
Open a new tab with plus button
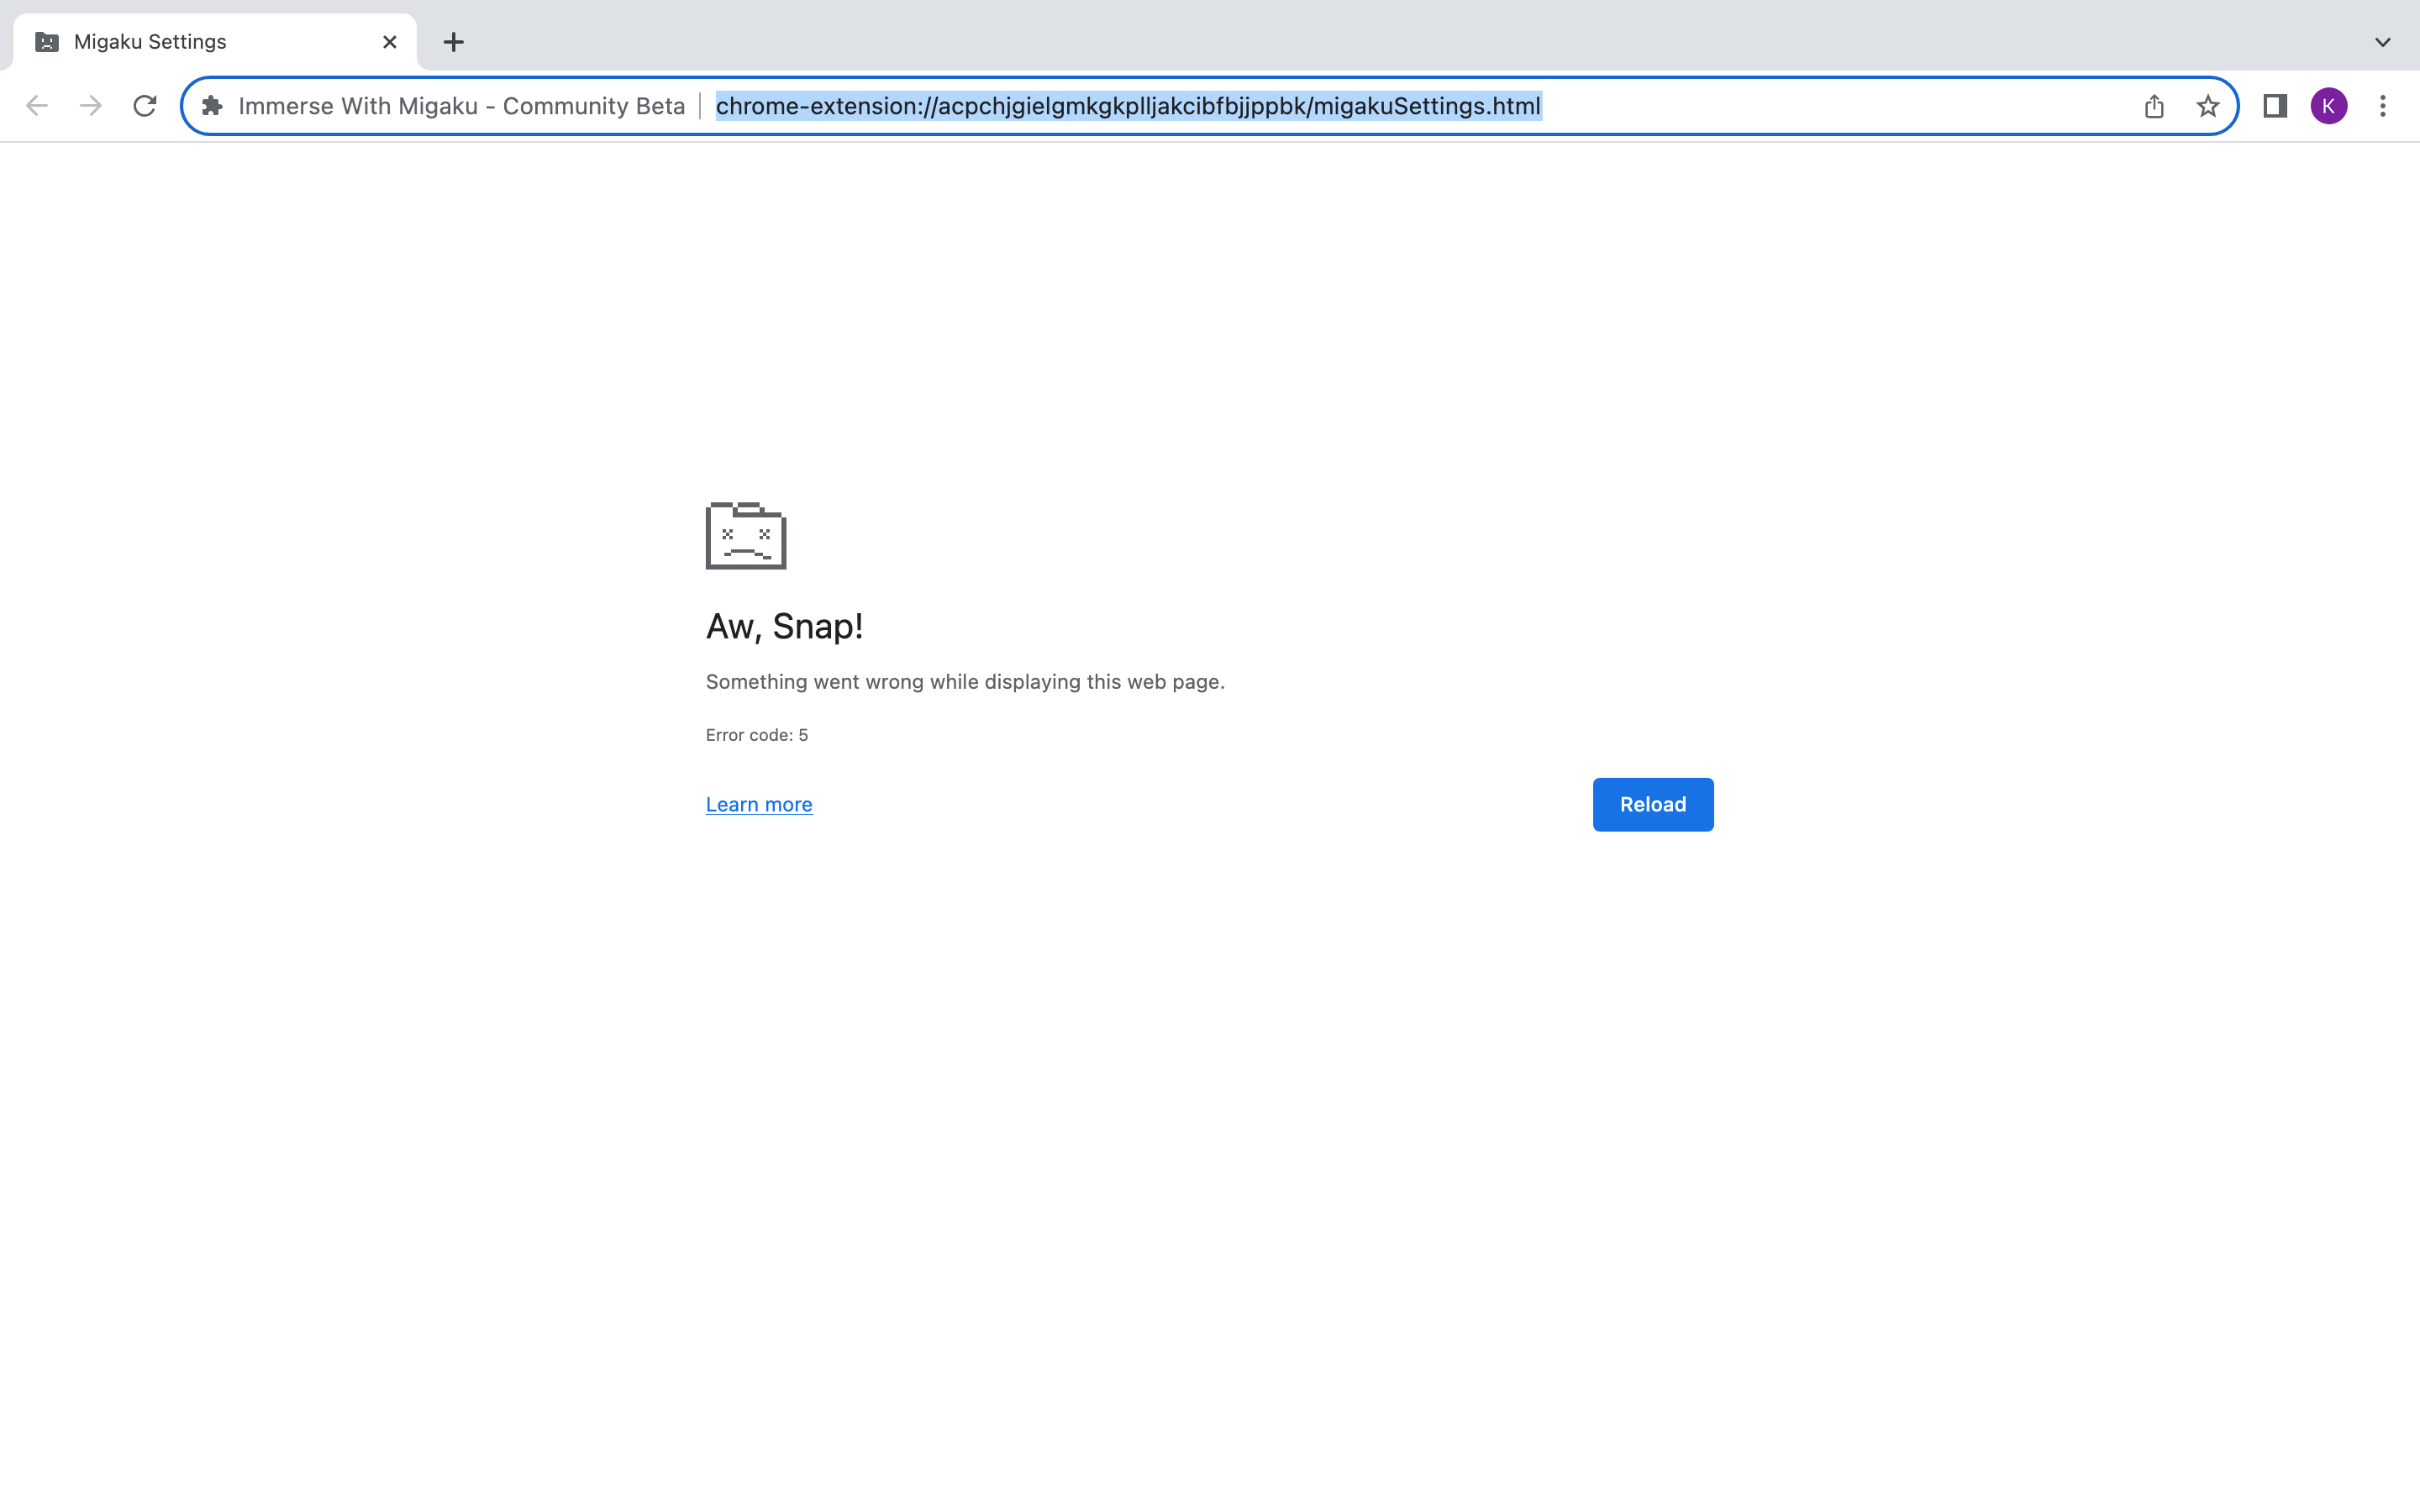coord(454,42)
